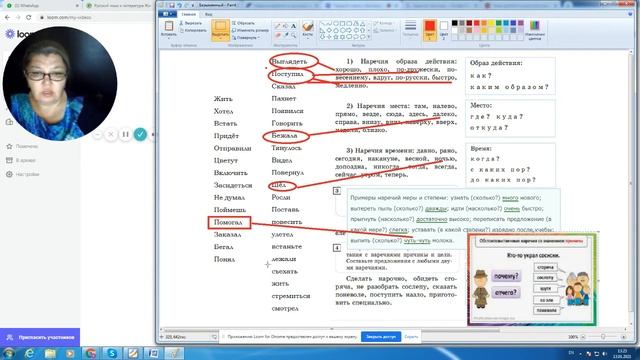Click Invite participants (Пригласить участников) button
This screenshot has width=640, height=360.
(40, 338)
